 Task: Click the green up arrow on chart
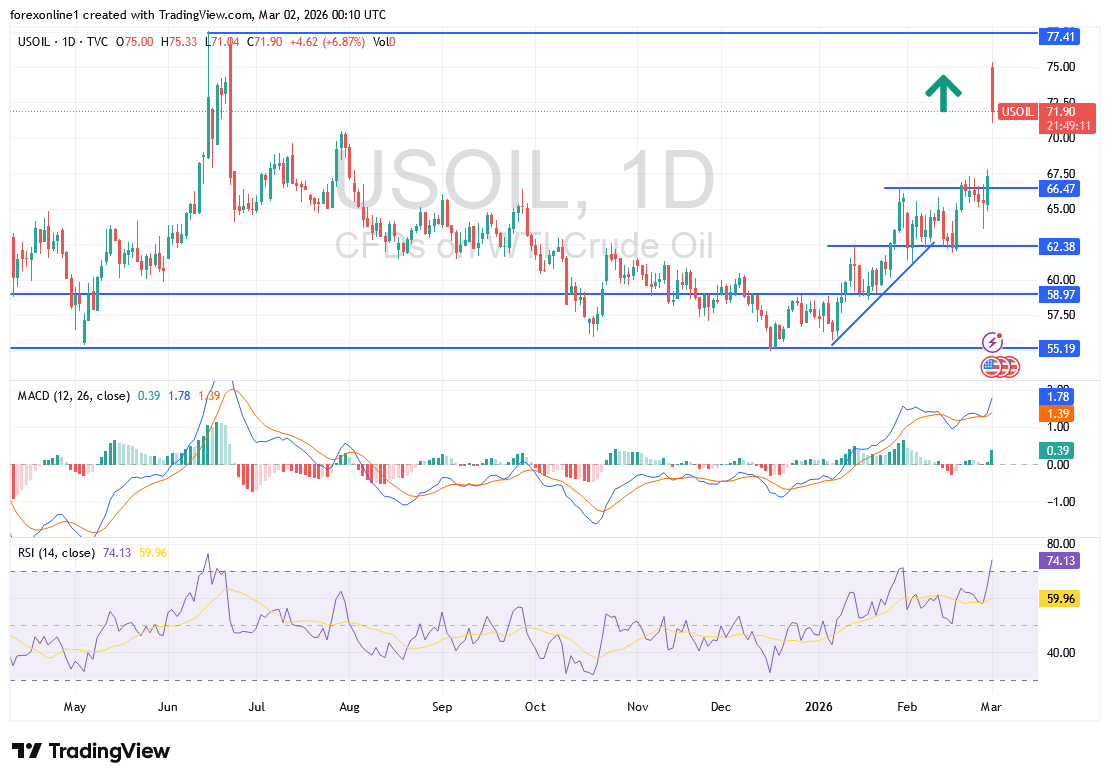942,93
